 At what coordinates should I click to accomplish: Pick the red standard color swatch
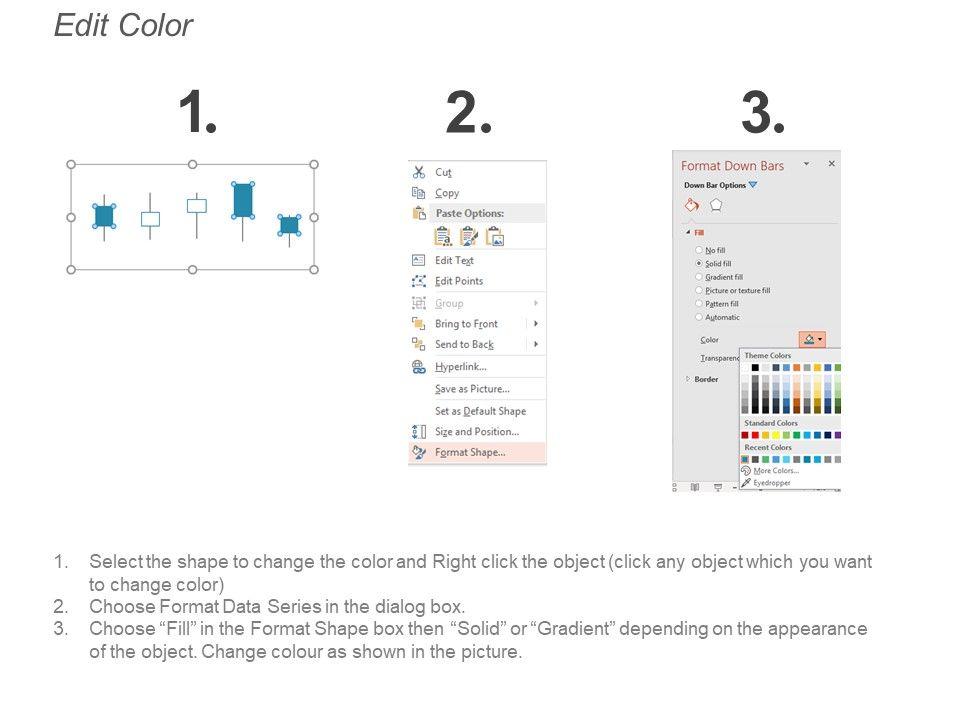tap(756, 435)
